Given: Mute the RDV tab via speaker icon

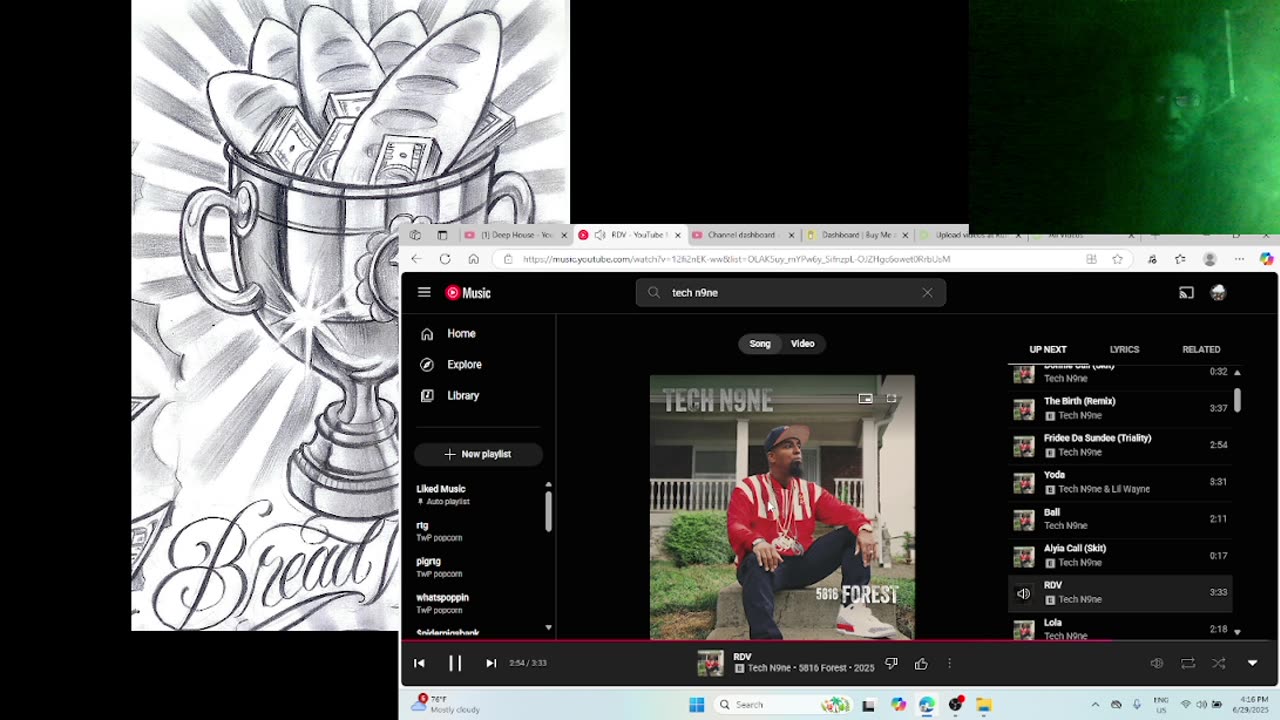Looking at the screenshot, I should coord(599,235).
